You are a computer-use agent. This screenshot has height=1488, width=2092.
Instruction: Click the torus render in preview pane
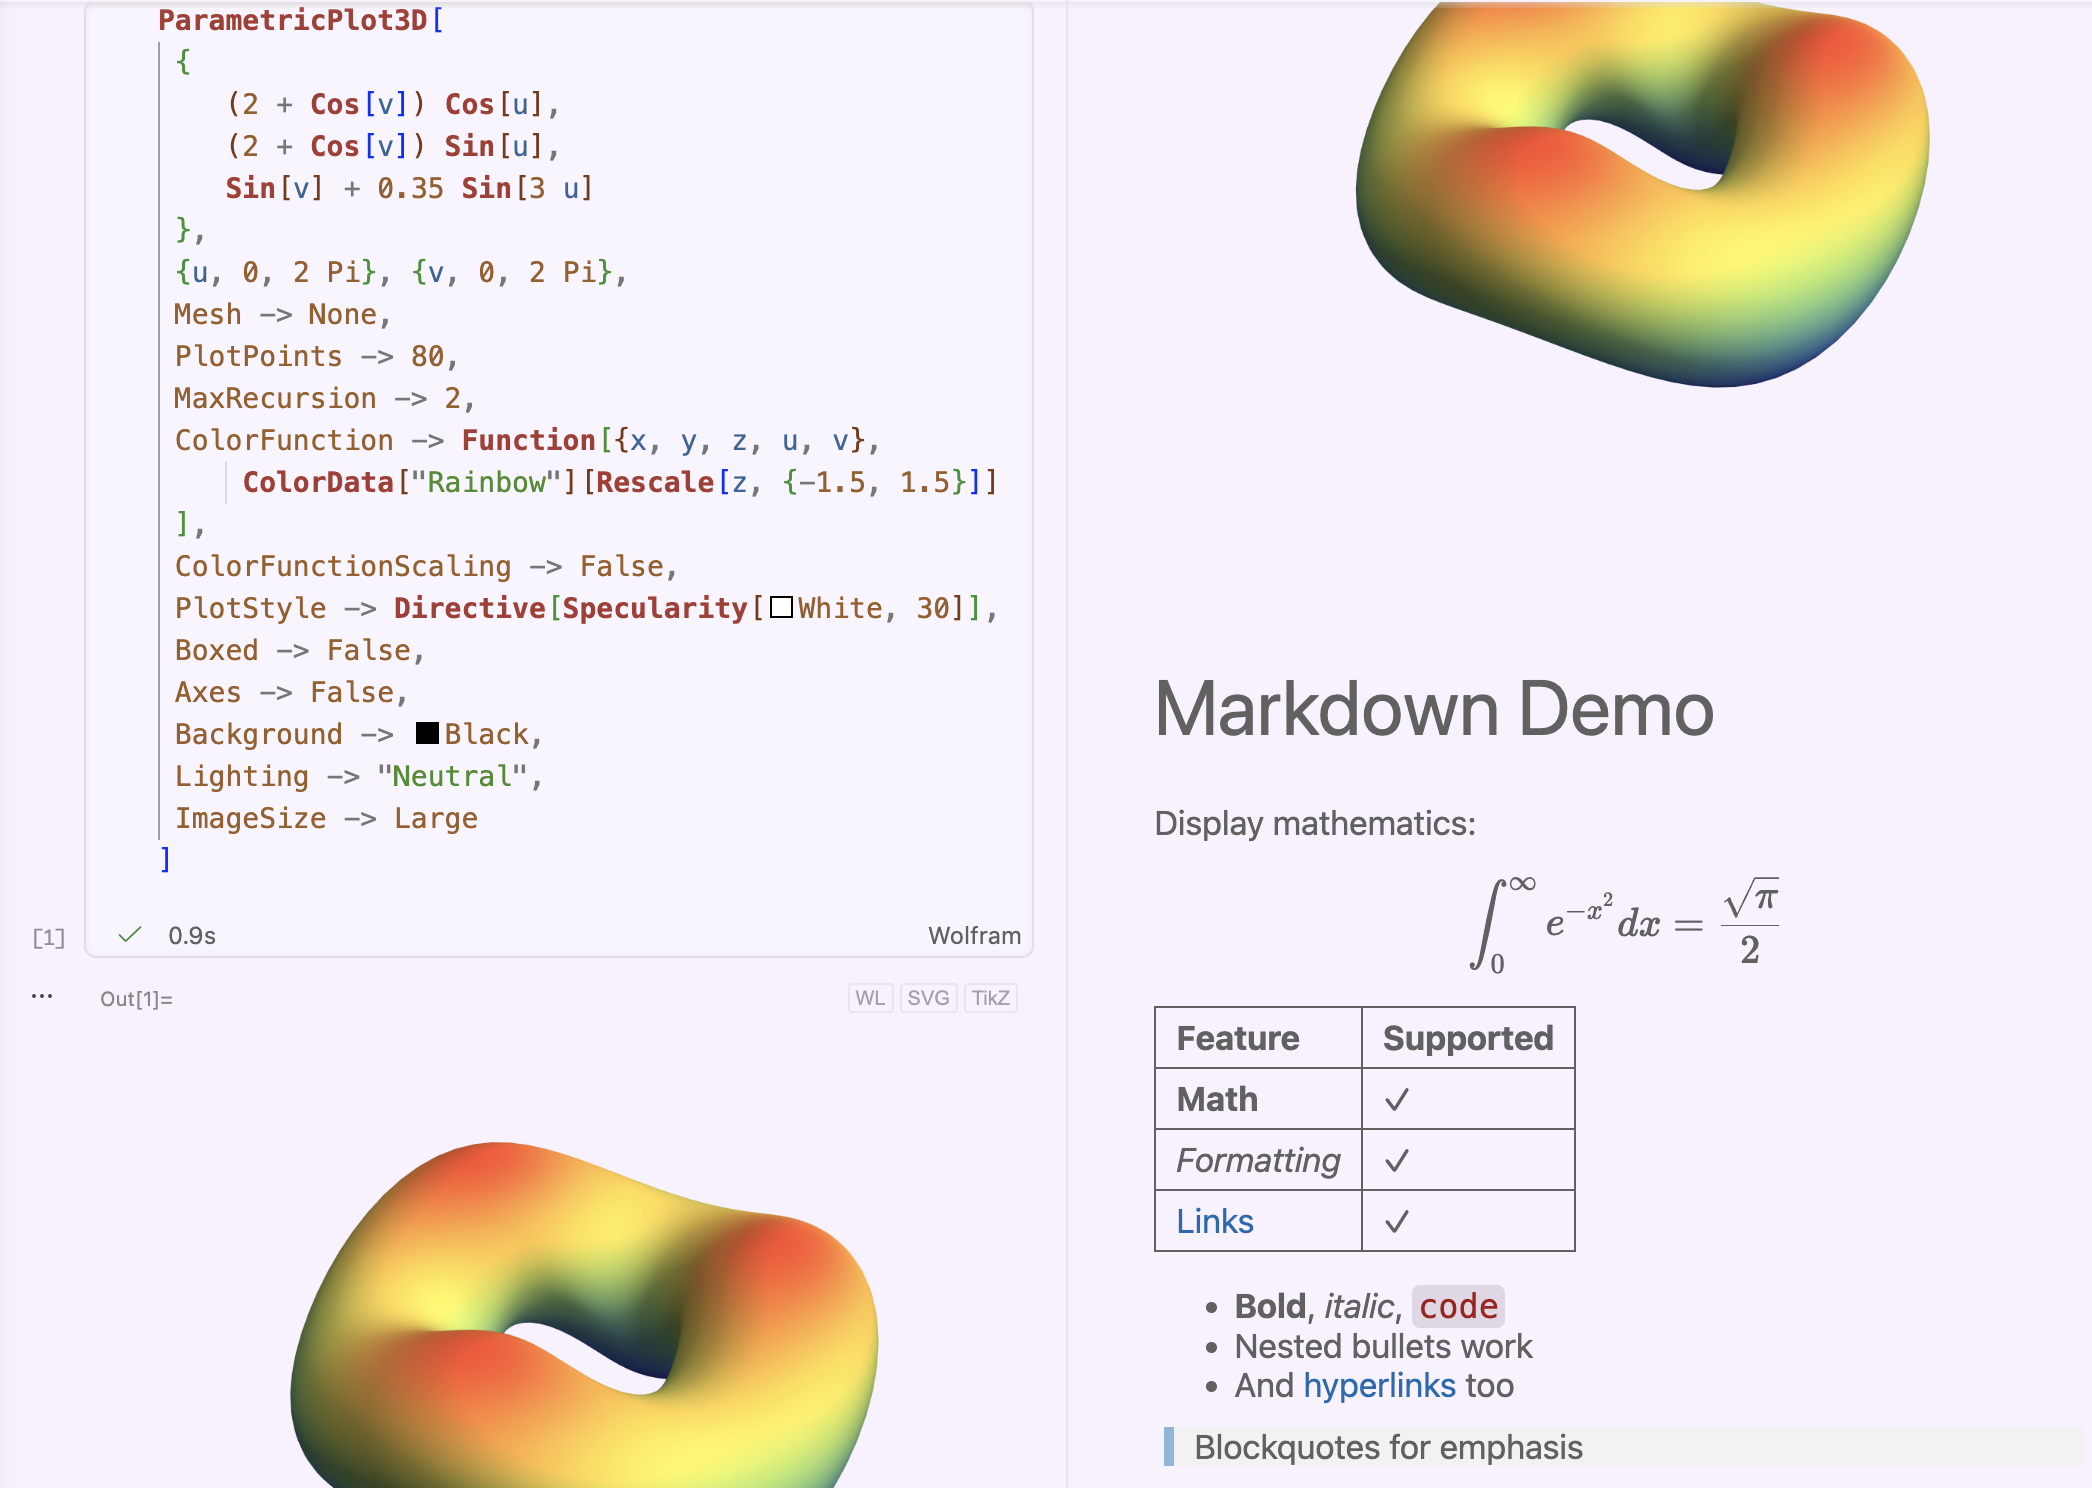point(1642,195)
